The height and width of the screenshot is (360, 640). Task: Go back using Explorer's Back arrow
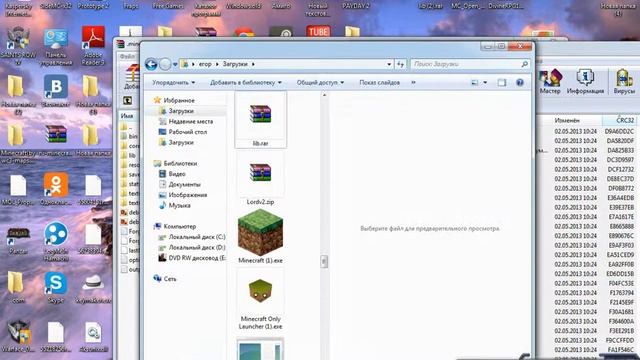point(151,64)
